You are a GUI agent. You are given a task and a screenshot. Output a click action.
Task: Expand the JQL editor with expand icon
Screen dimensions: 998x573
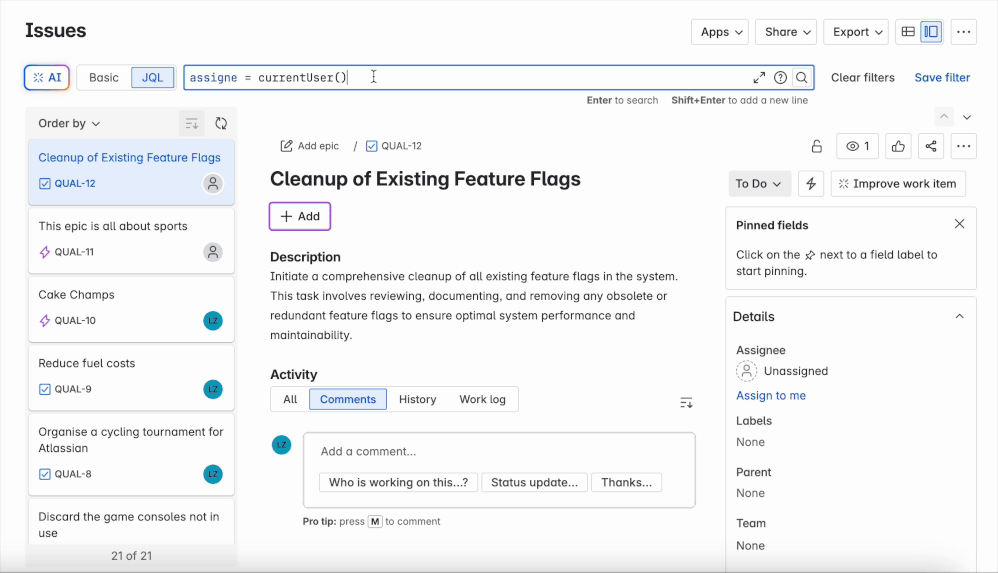(x=759, y=77)
